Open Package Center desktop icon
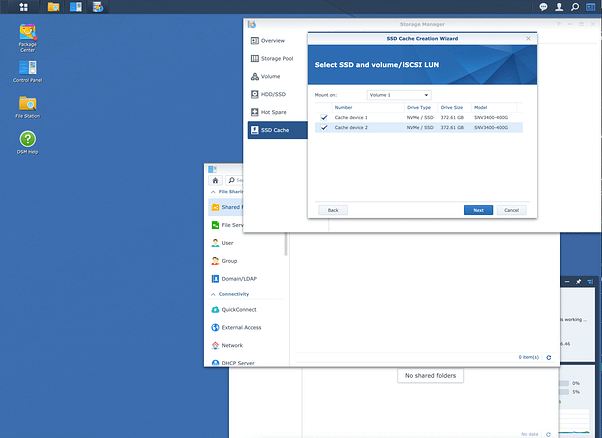Image resolution: width=602 pixels, height=438 pixels. point(28,35)
